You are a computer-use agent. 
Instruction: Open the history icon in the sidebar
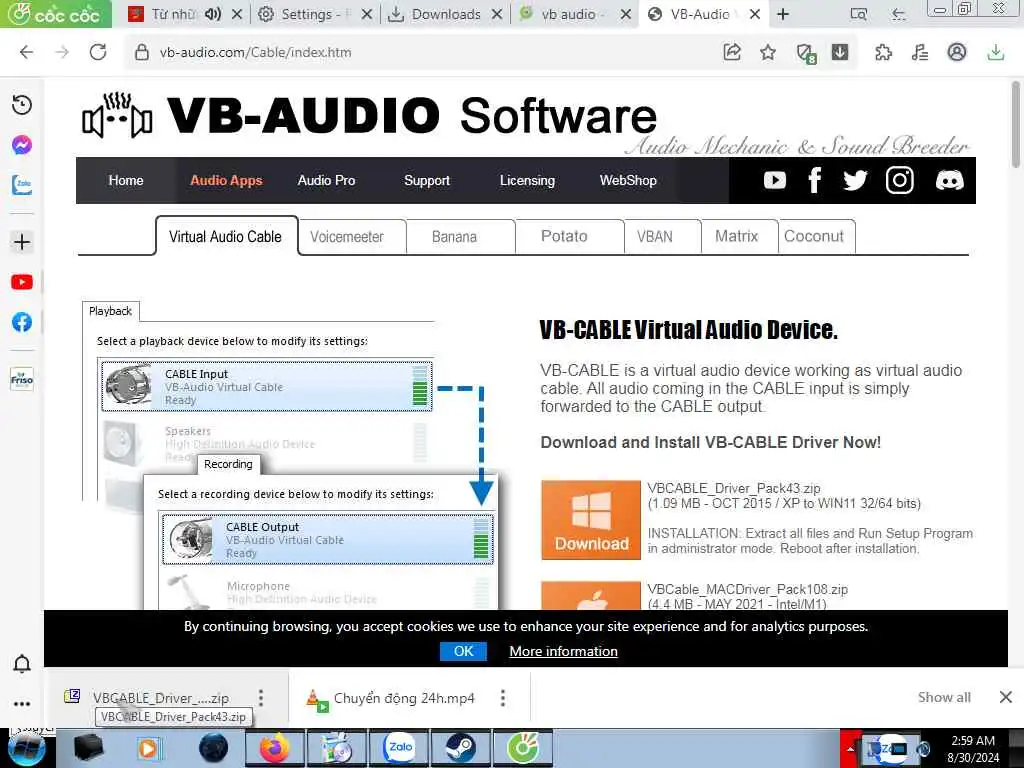coord(22,104)
